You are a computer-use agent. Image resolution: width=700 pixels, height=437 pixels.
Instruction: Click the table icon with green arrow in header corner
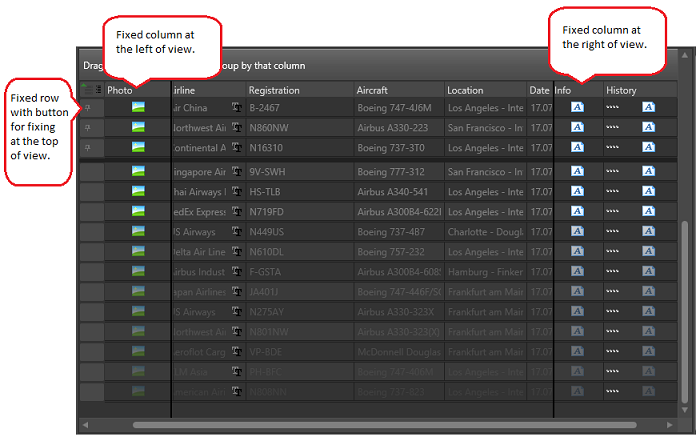pyautogui.click(x=86, y=89)
